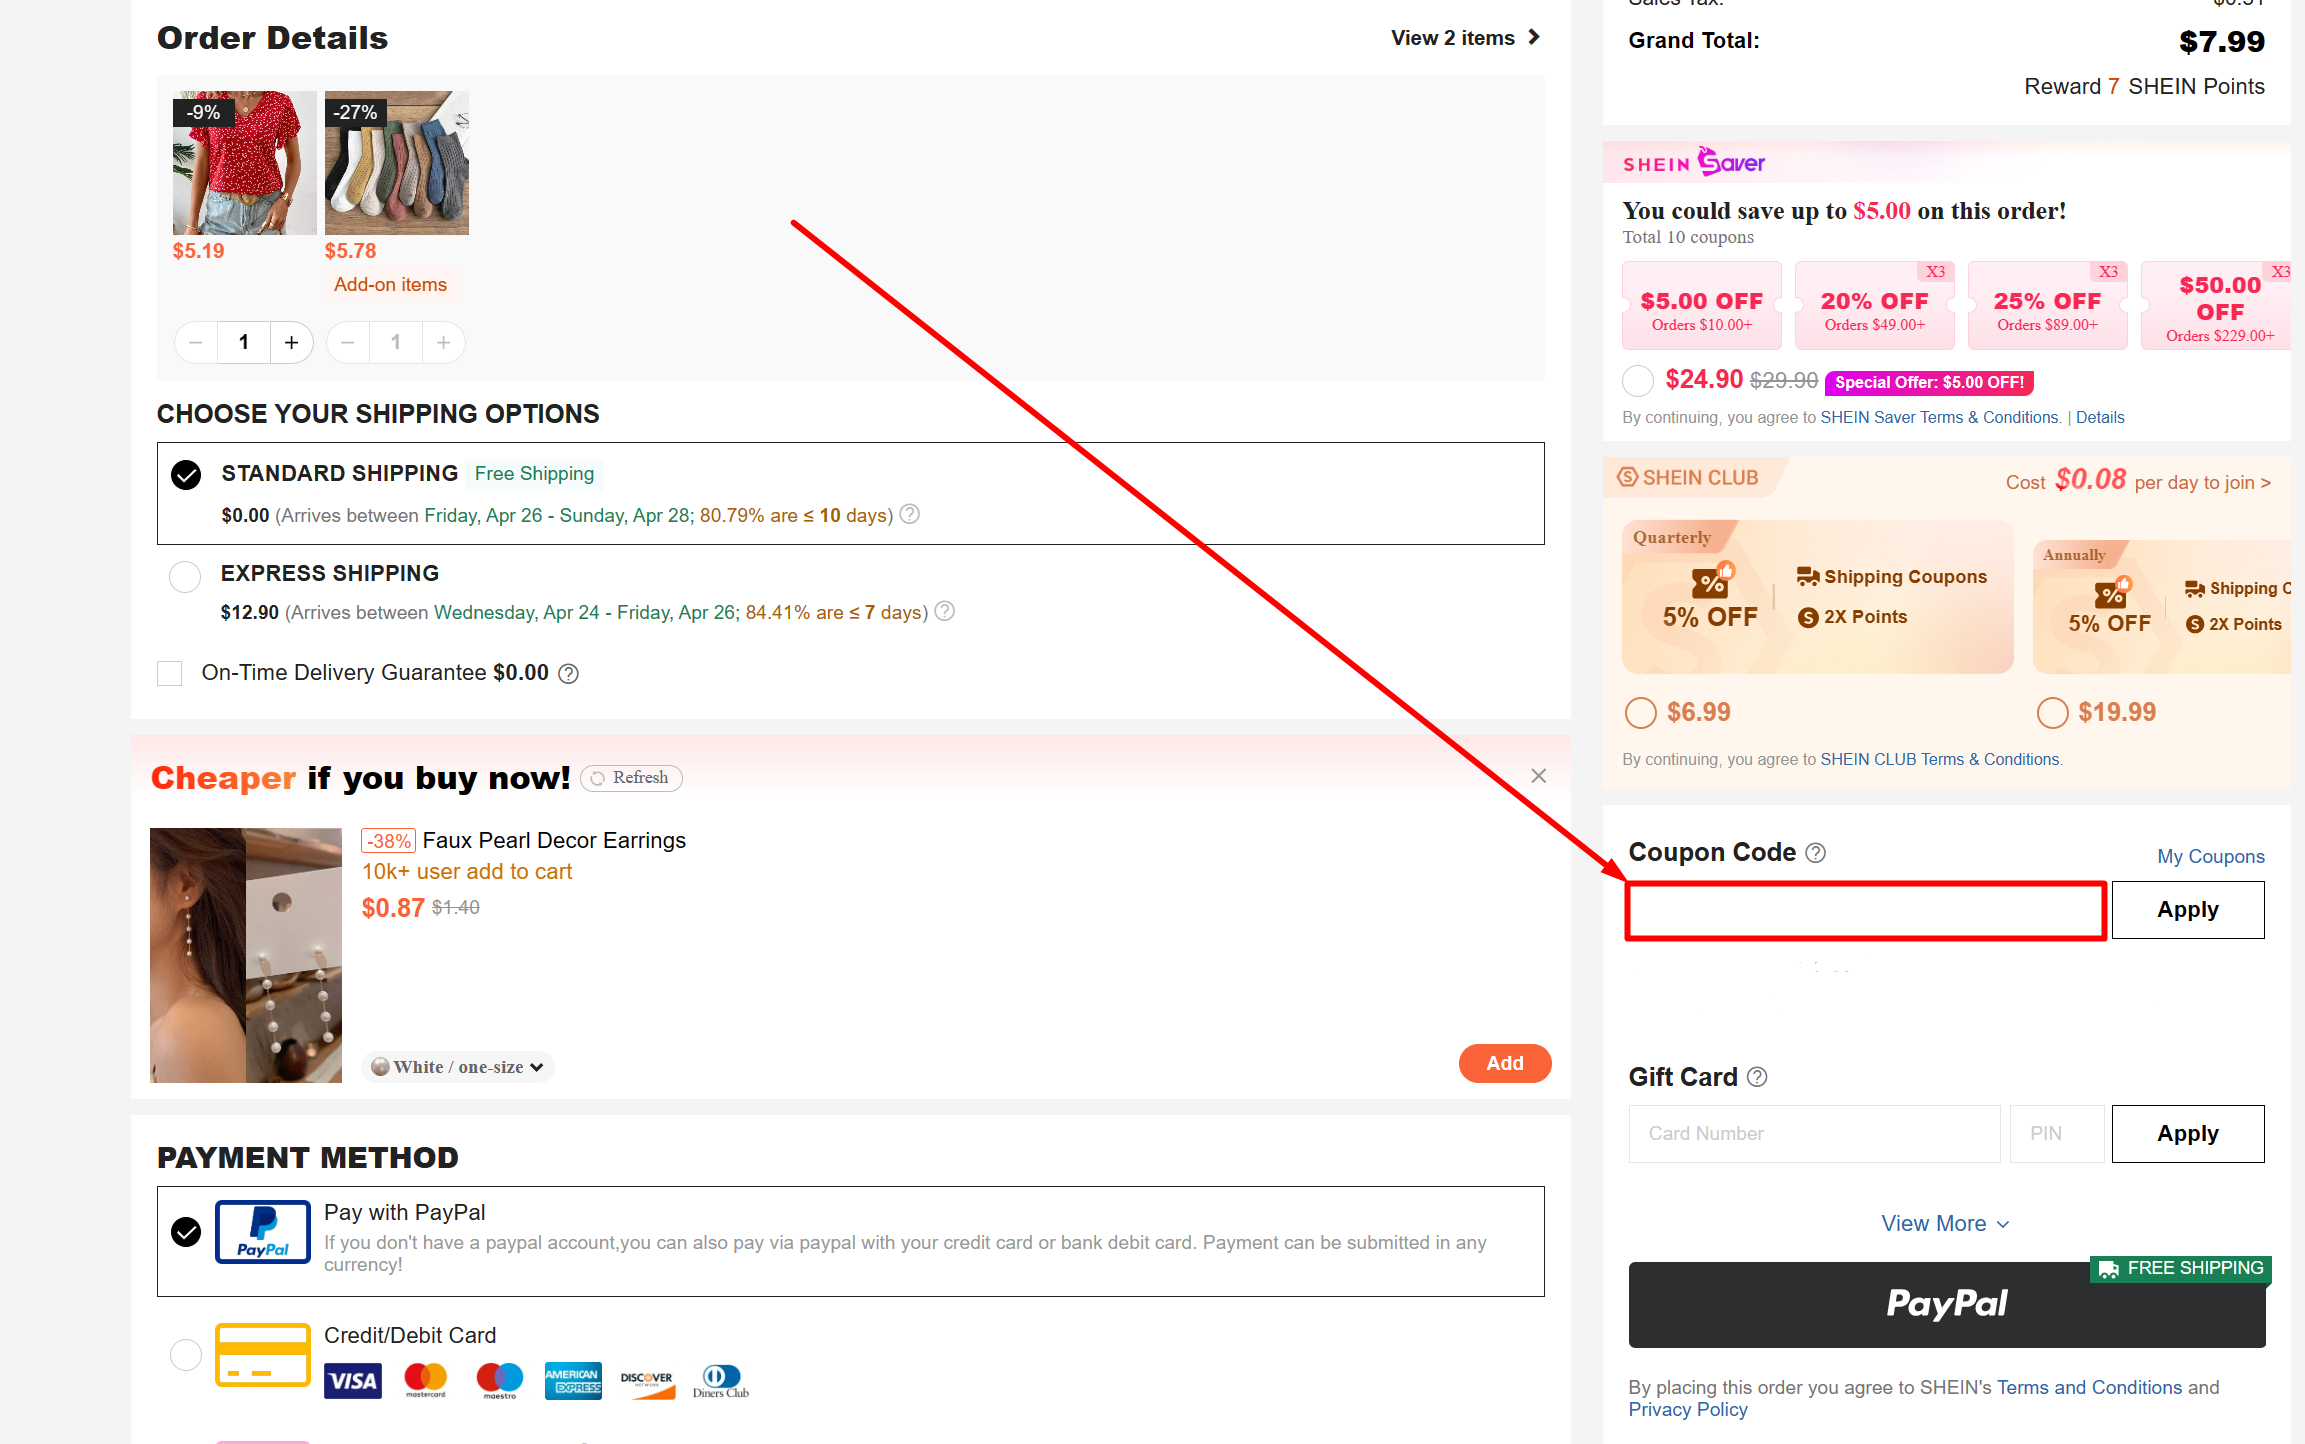Click the Gift Card help icon
2305x1444 pixels.
(x=1757, y=1076)
